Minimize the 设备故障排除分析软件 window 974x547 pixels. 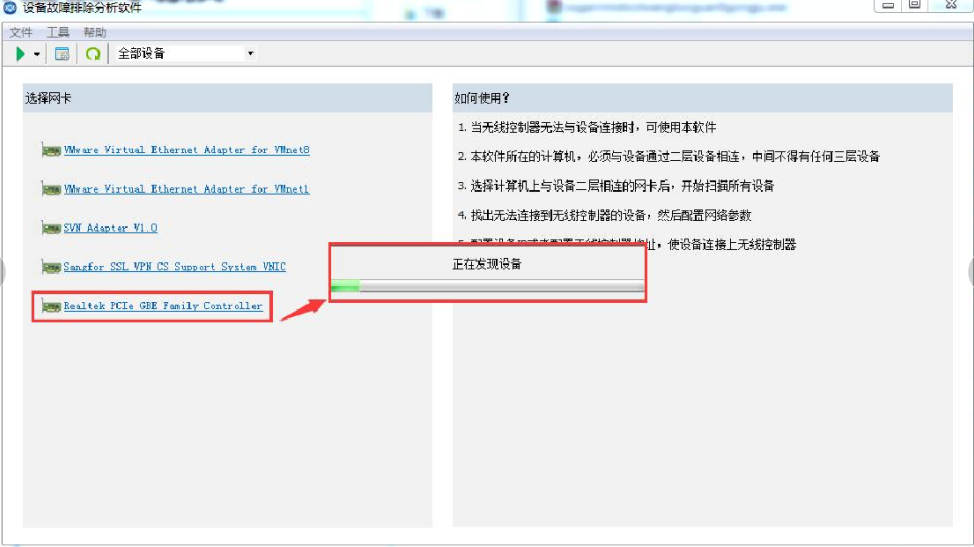tap(888, 6)
